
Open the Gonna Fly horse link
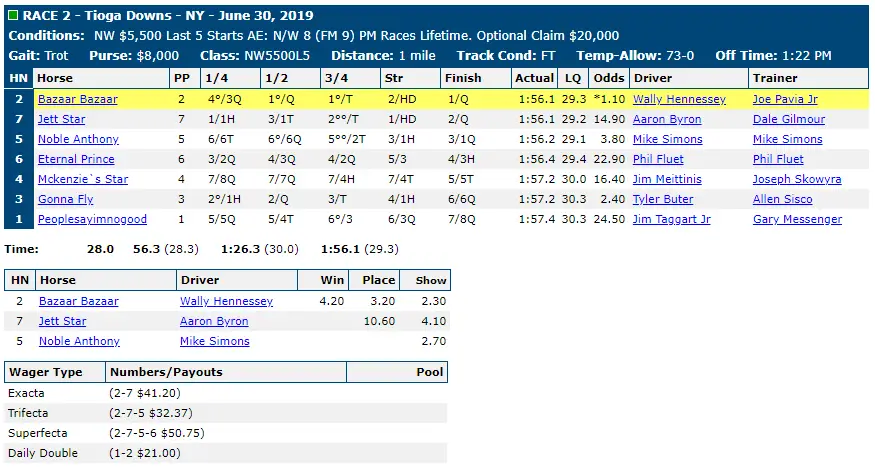click(65, 200)
